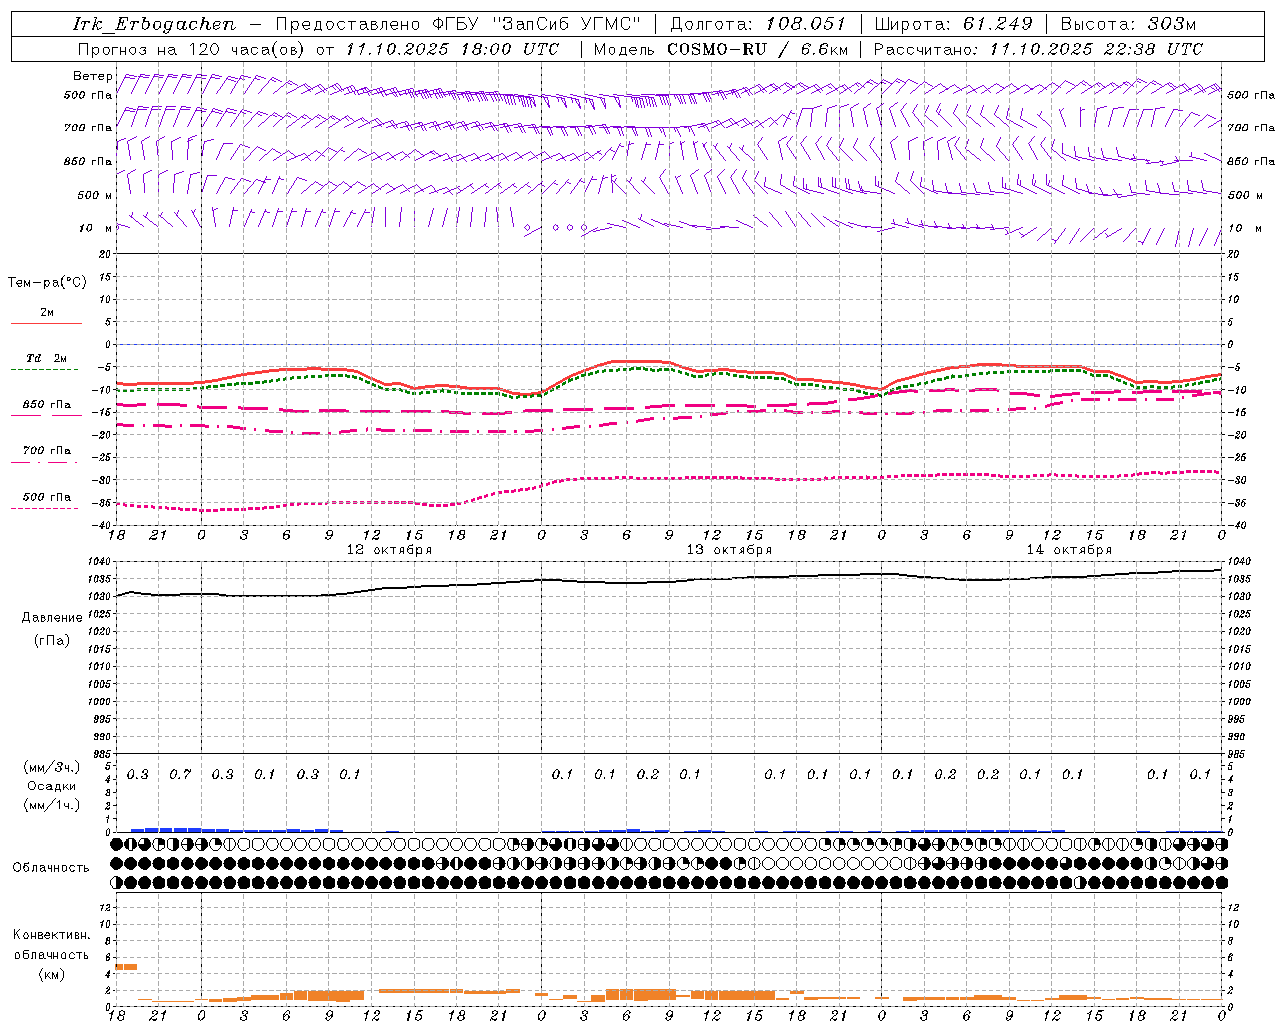
Task: Select the 'Широта: 61.249' latitude value
Action: point(953,24)
